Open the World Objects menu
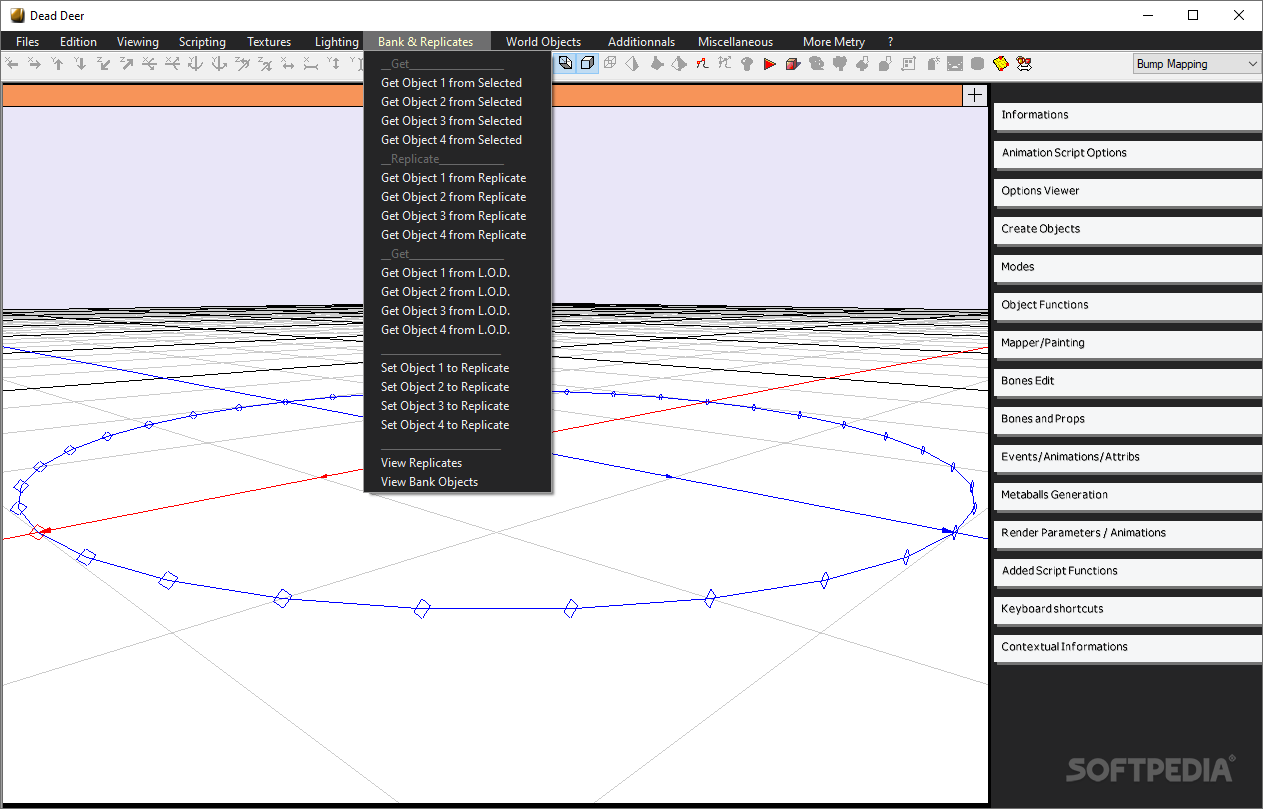The image size is (1263, 809). point(543,42)
